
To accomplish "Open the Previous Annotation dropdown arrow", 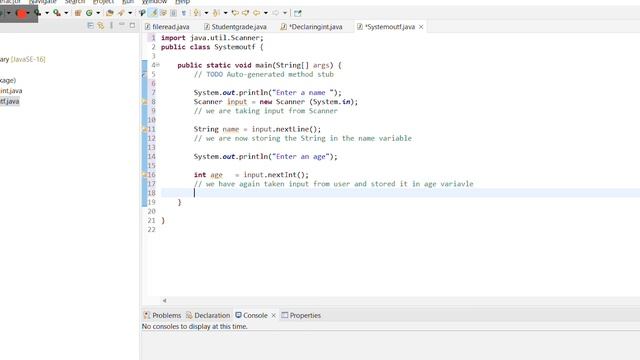I will (225, 13).
